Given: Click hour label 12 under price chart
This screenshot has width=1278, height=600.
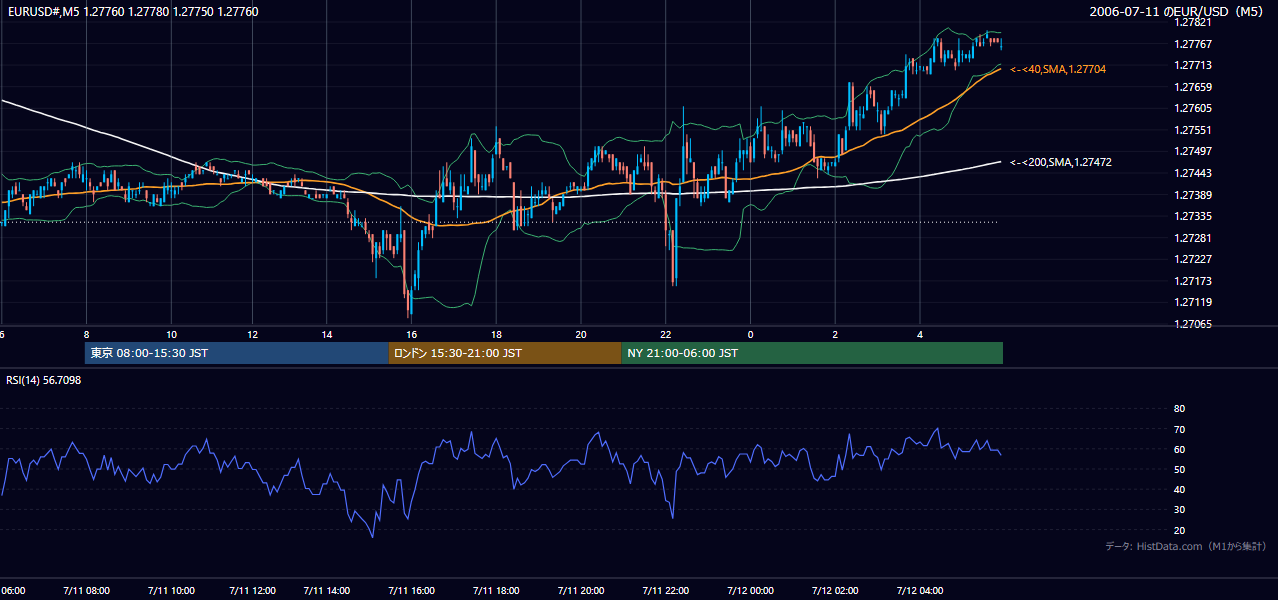Looking at the screenshot, I should pyautogui.click(x=253, y=335).
